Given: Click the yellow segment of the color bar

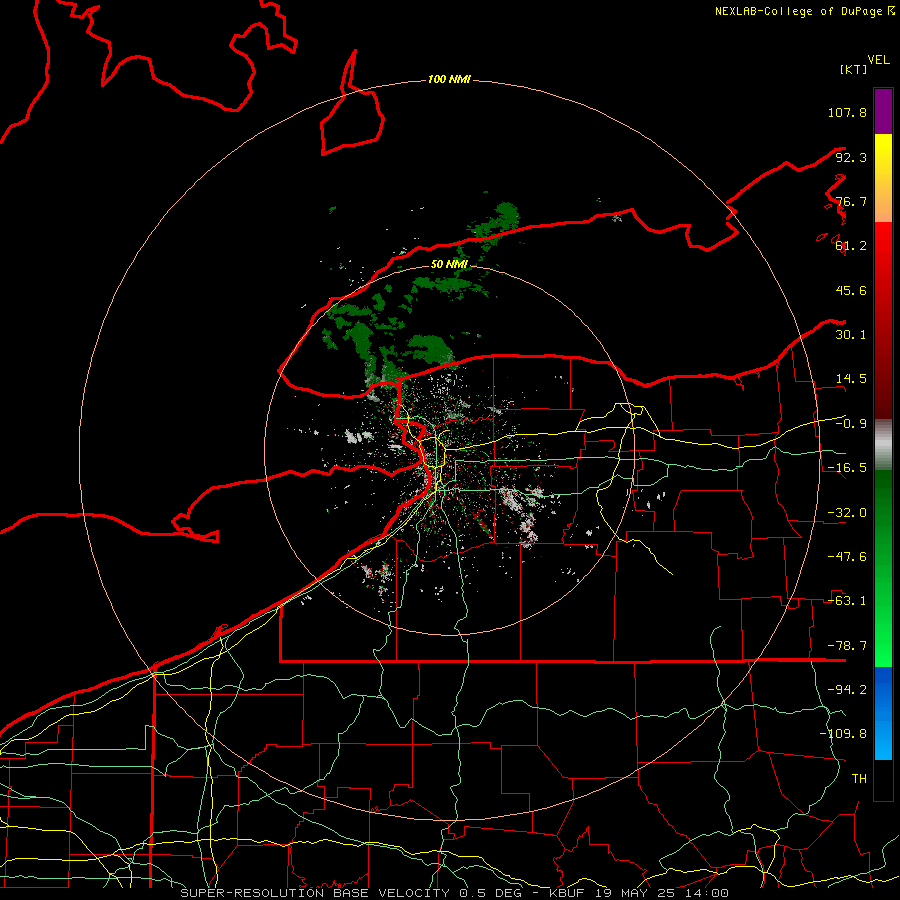Looking at the screenshot, I should tap(883, 178).
